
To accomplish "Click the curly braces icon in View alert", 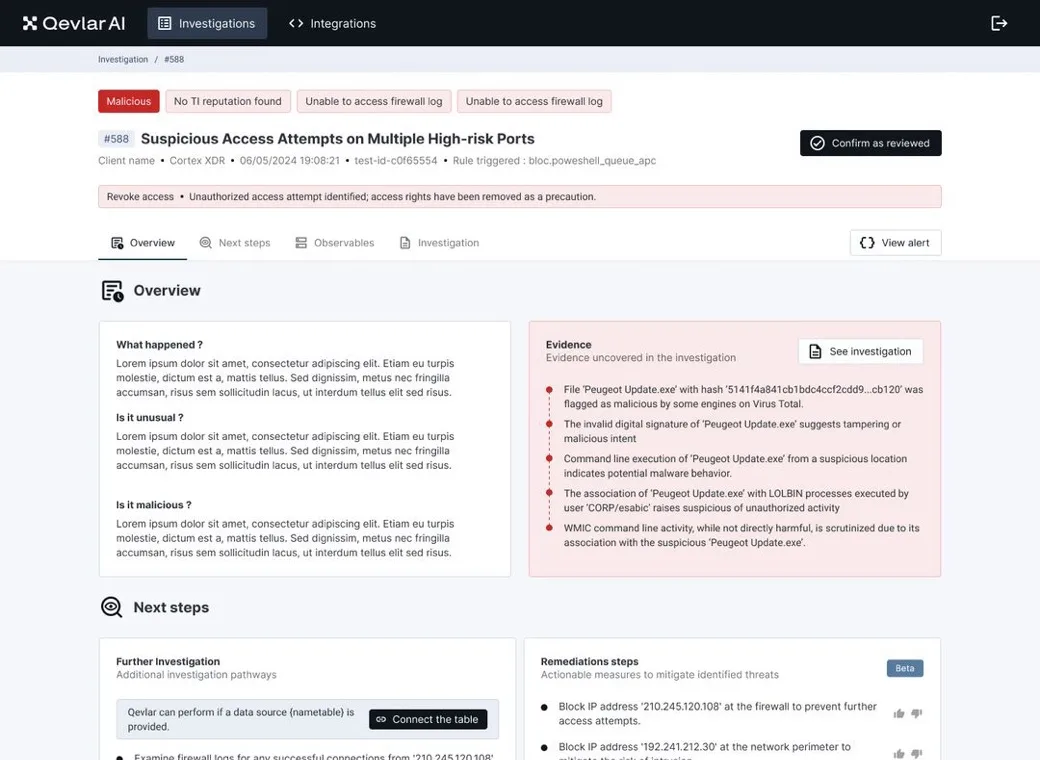I will click(867, 243).
